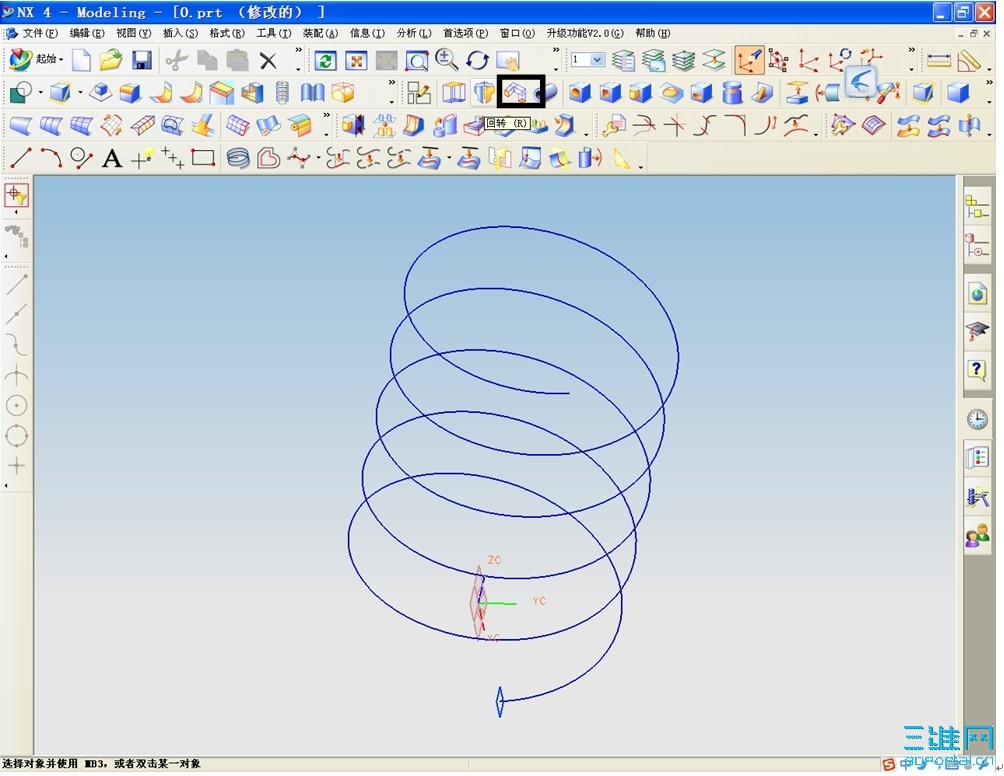Click the green Refresh view icon

click(325, 61)
